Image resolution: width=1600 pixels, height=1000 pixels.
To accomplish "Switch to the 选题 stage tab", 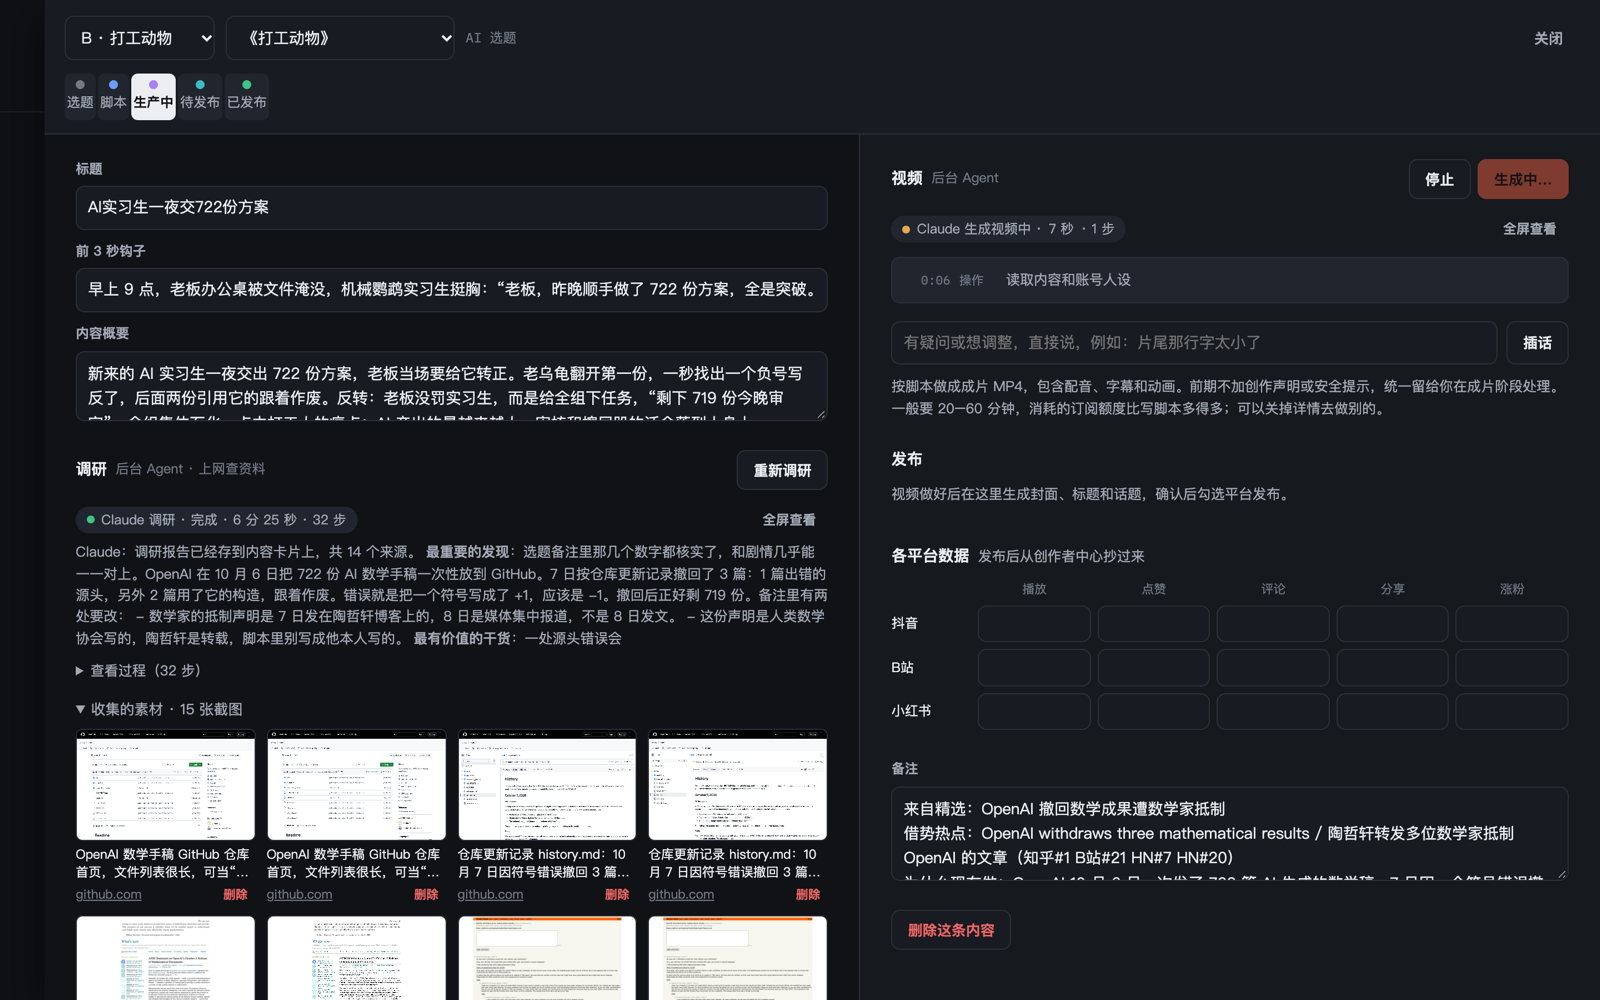I will pos(80,96).
